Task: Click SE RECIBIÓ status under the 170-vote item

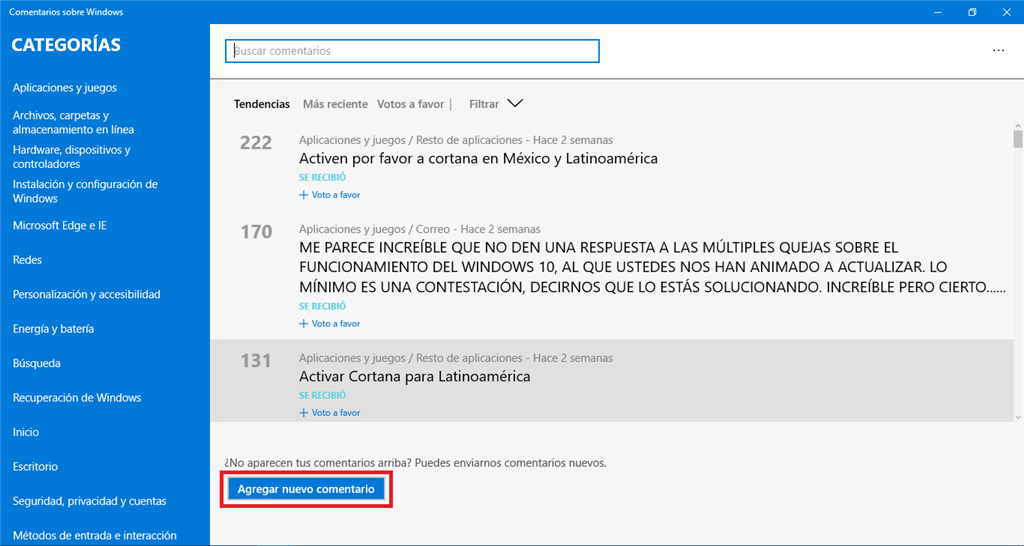Action: coord(323,306)
